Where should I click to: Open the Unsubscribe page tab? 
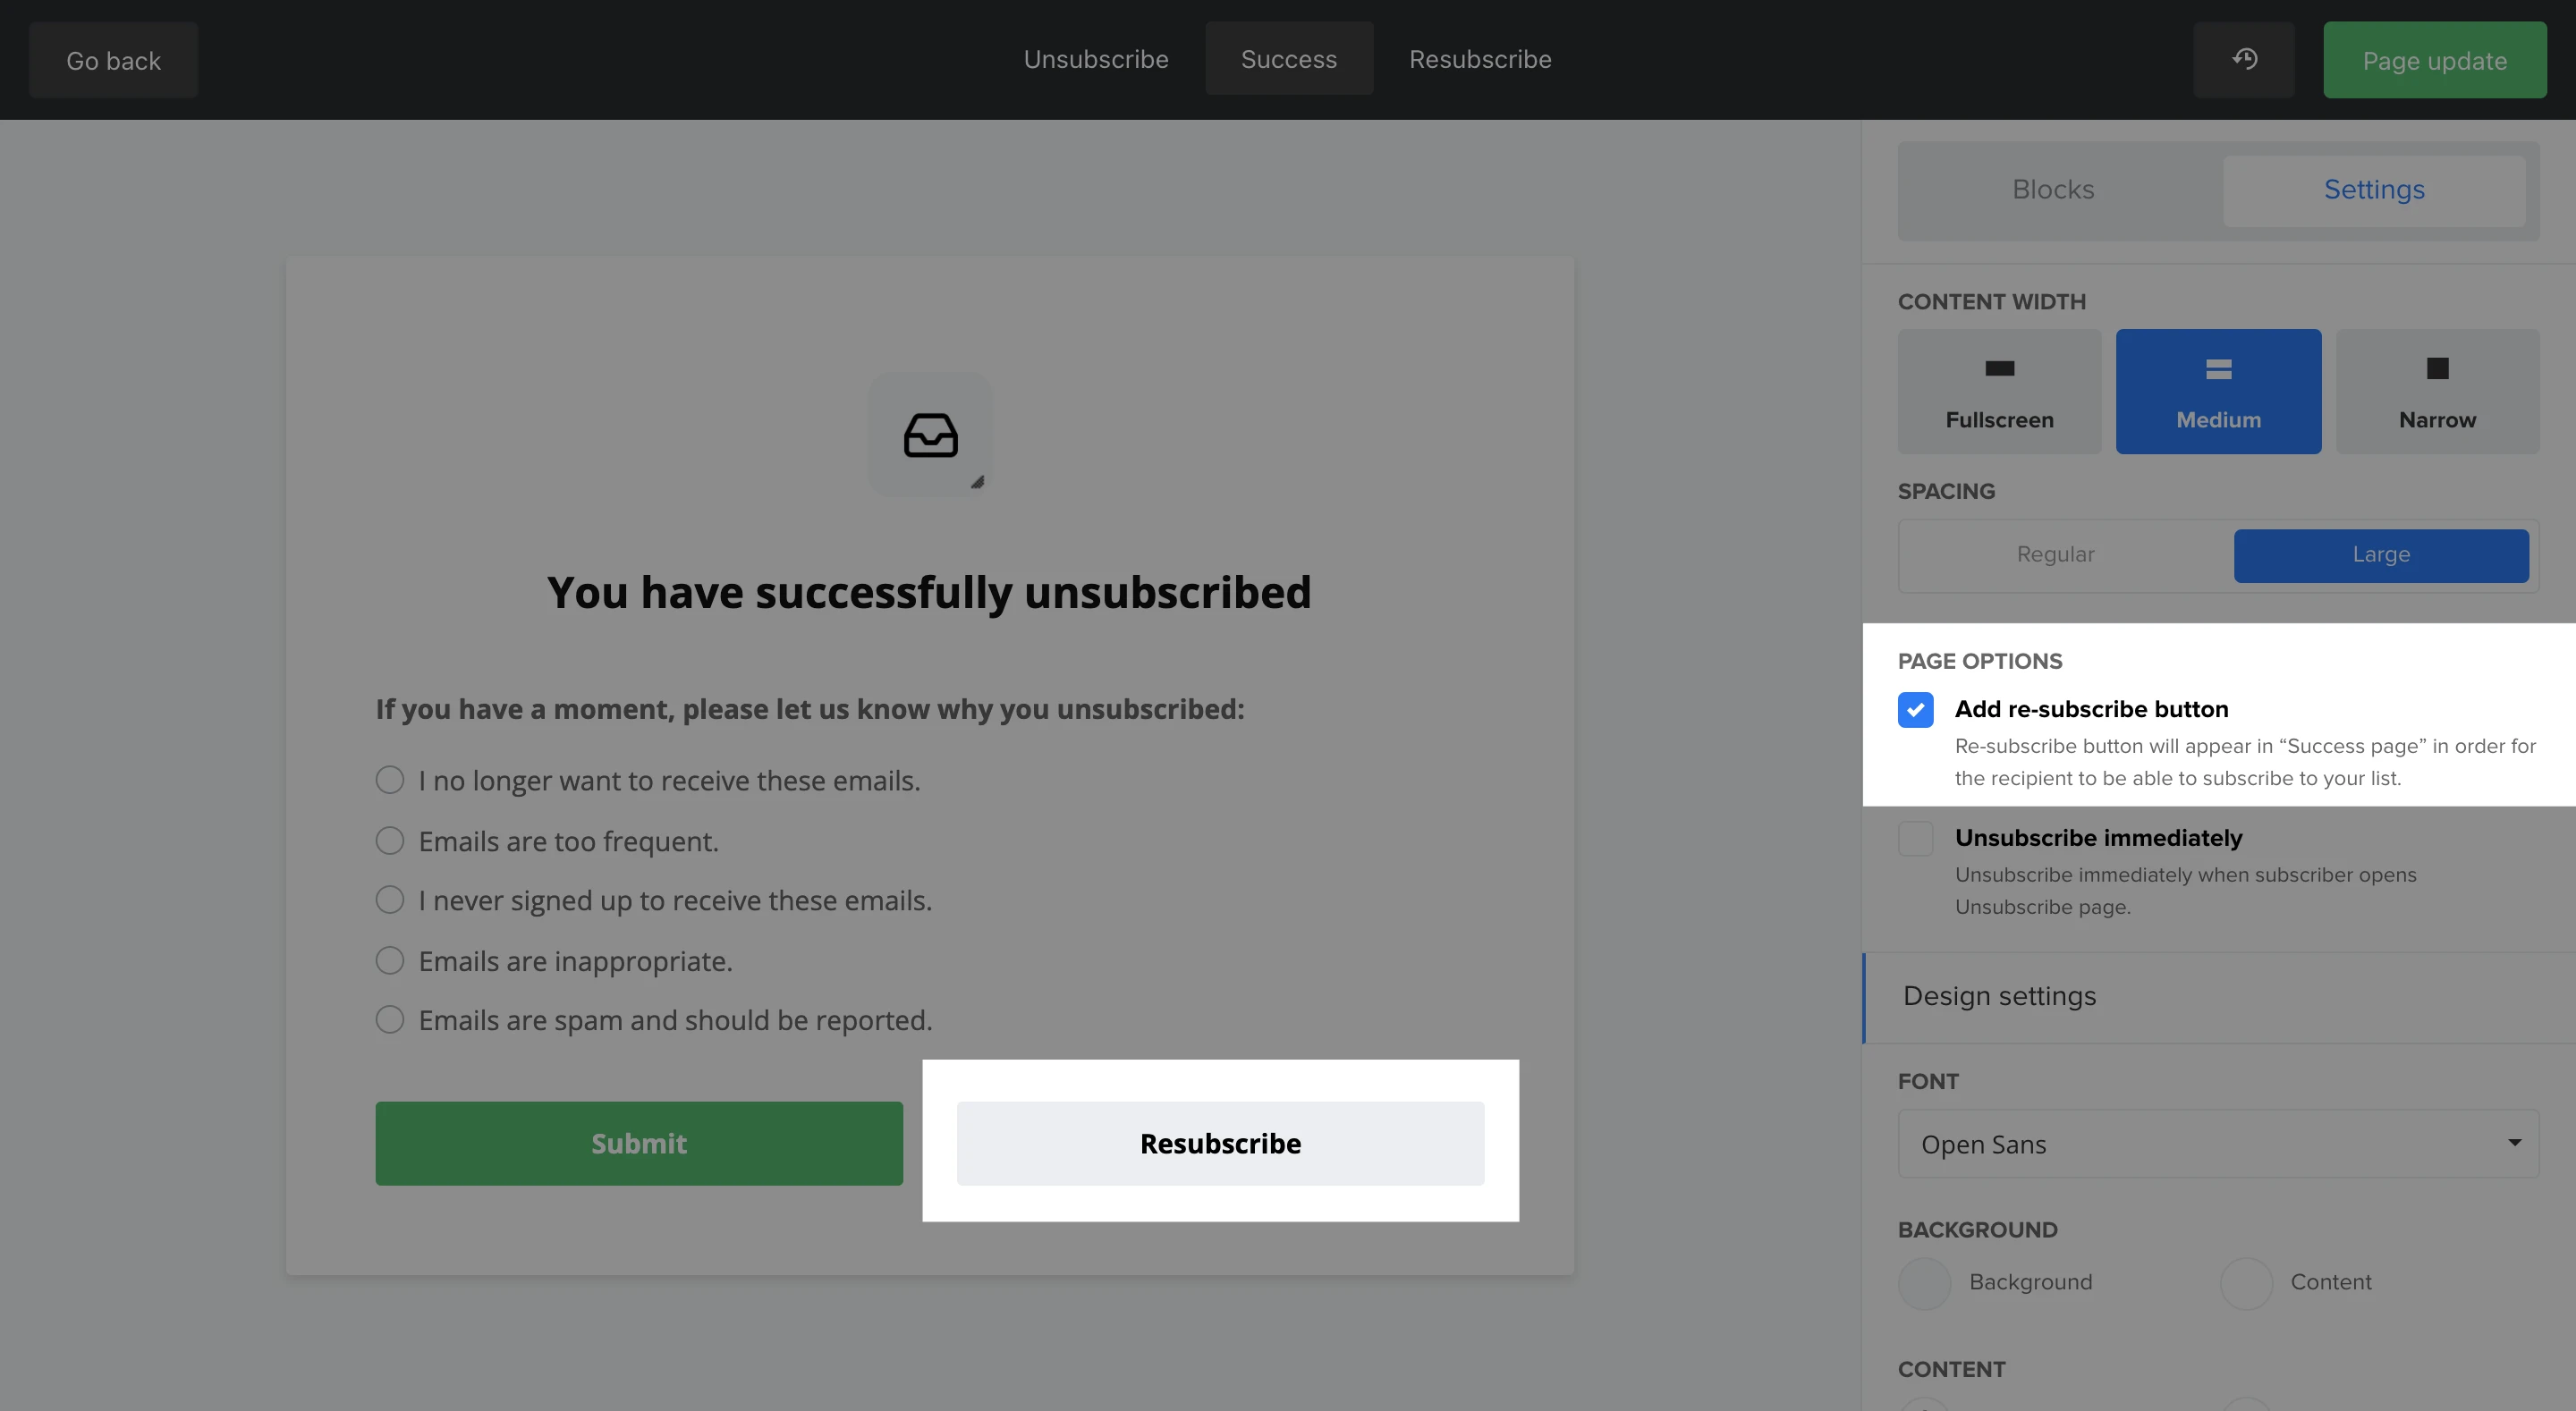click(x=1096, y=59)
